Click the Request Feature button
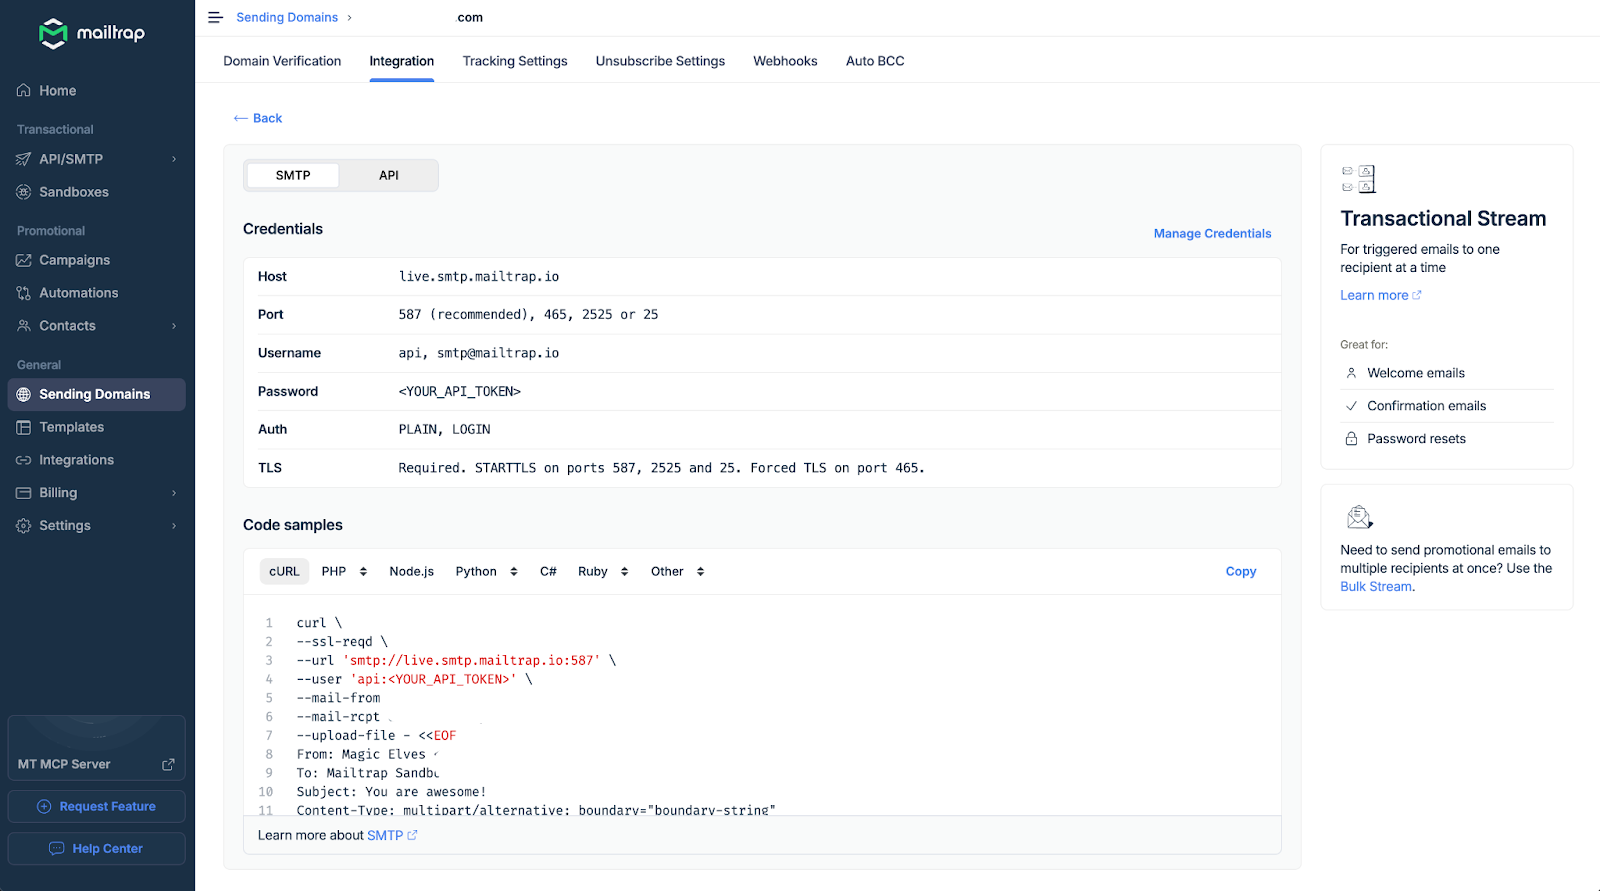The height and width of the screenshot is (891, 1600). 97,806
